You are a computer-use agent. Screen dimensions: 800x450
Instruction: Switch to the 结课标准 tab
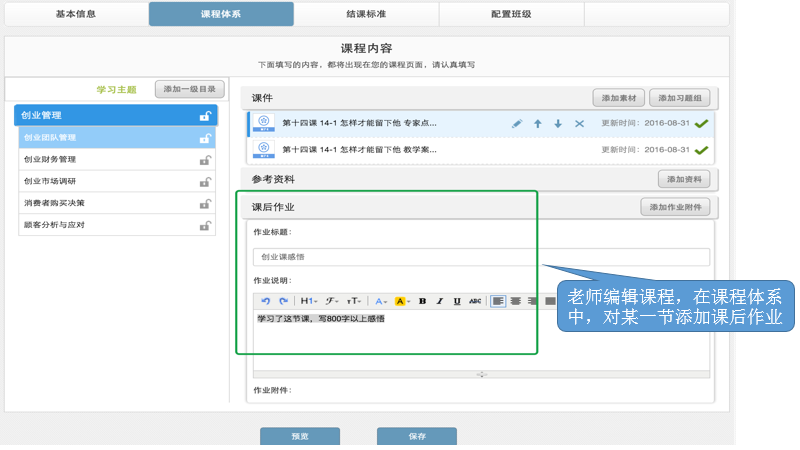click(366, 14)
